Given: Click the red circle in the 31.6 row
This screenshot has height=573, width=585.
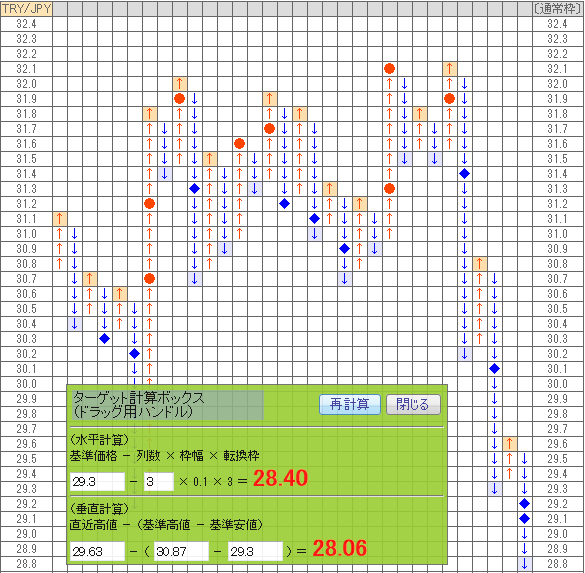Looking at the screenshot, I should [240, 144].
